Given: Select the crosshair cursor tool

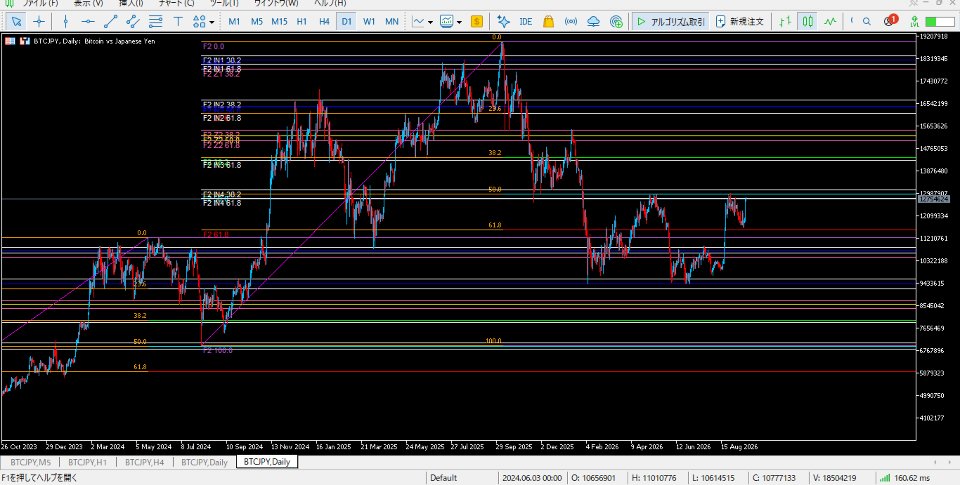Looking at the screenshot, I should click(39, 21).
